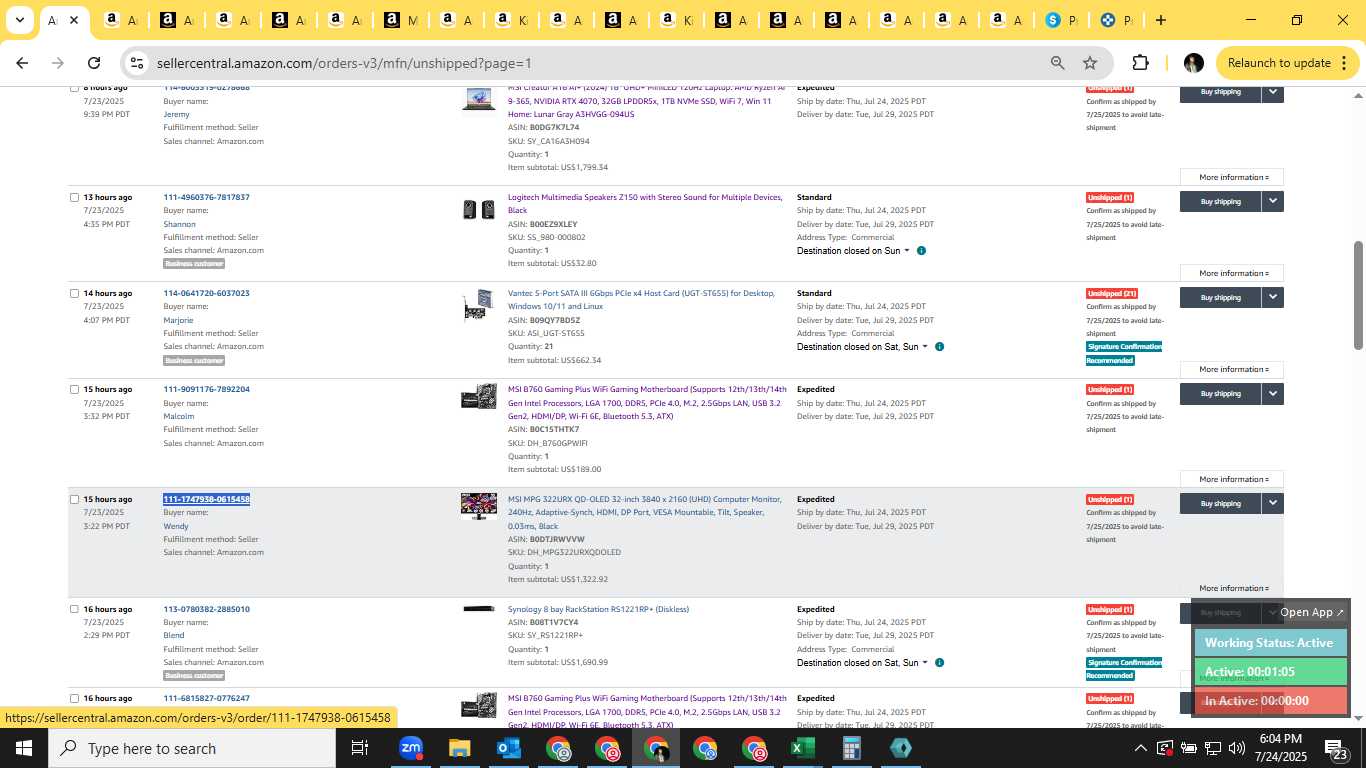Screen dimensions: 1366x768
Task: Click Working Status: Active banner
Action: tap(1270, 643)
